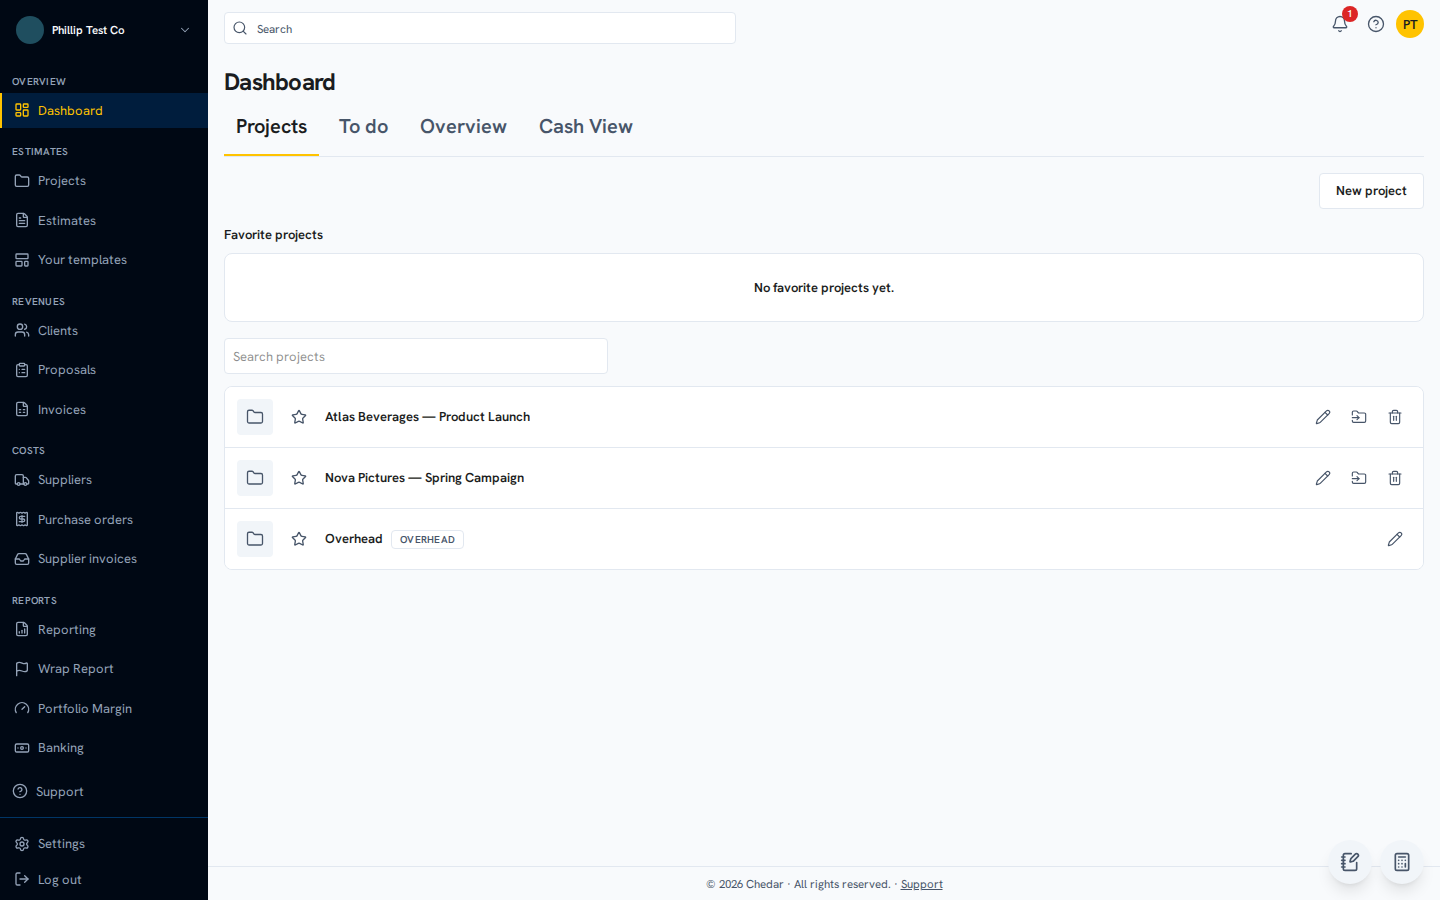1440x900 pixels.
Task: Open Banking in the sidebar
Action: tap(104, 748)
